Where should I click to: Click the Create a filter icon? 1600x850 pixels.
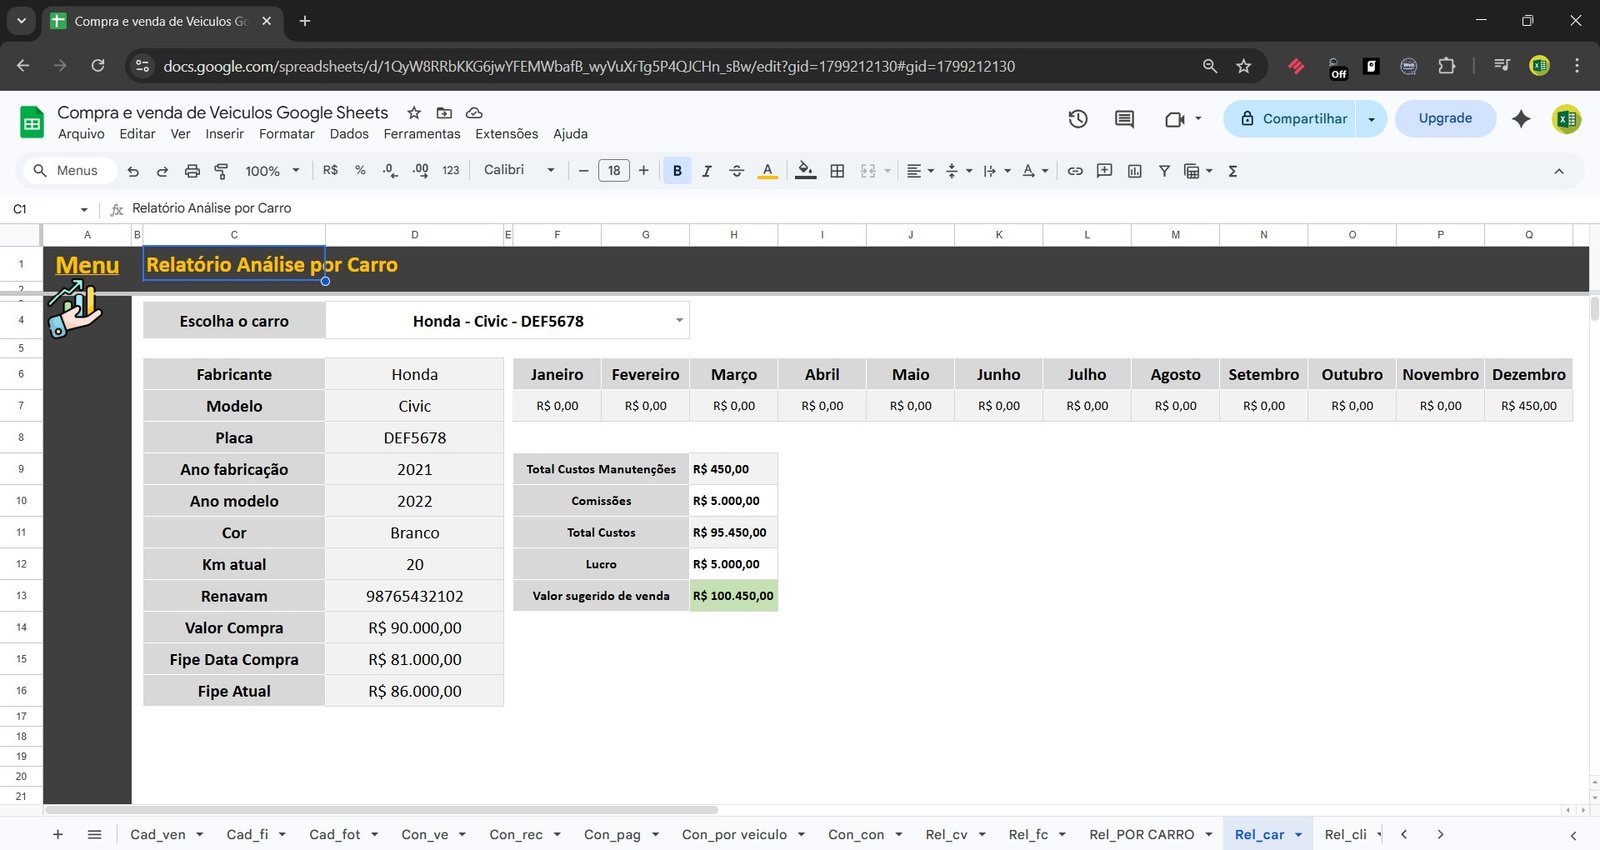[1164, 171]
